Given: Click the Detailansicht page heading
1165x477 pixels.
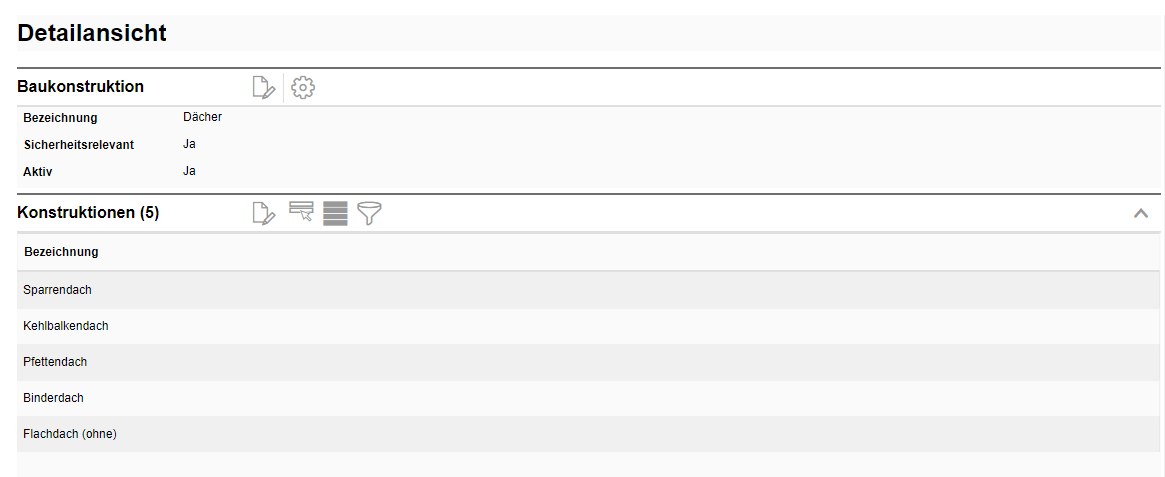Looking at the screenshot, I should 92,33.
